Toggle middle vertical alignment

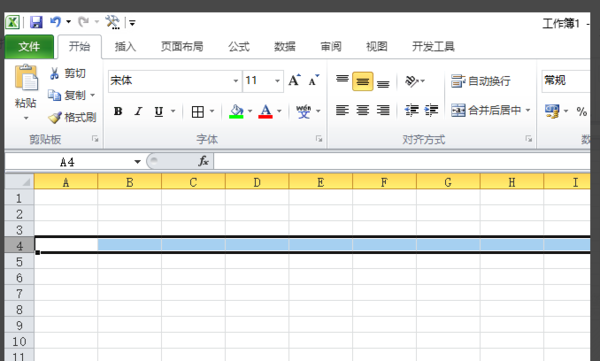pos(363,81)
